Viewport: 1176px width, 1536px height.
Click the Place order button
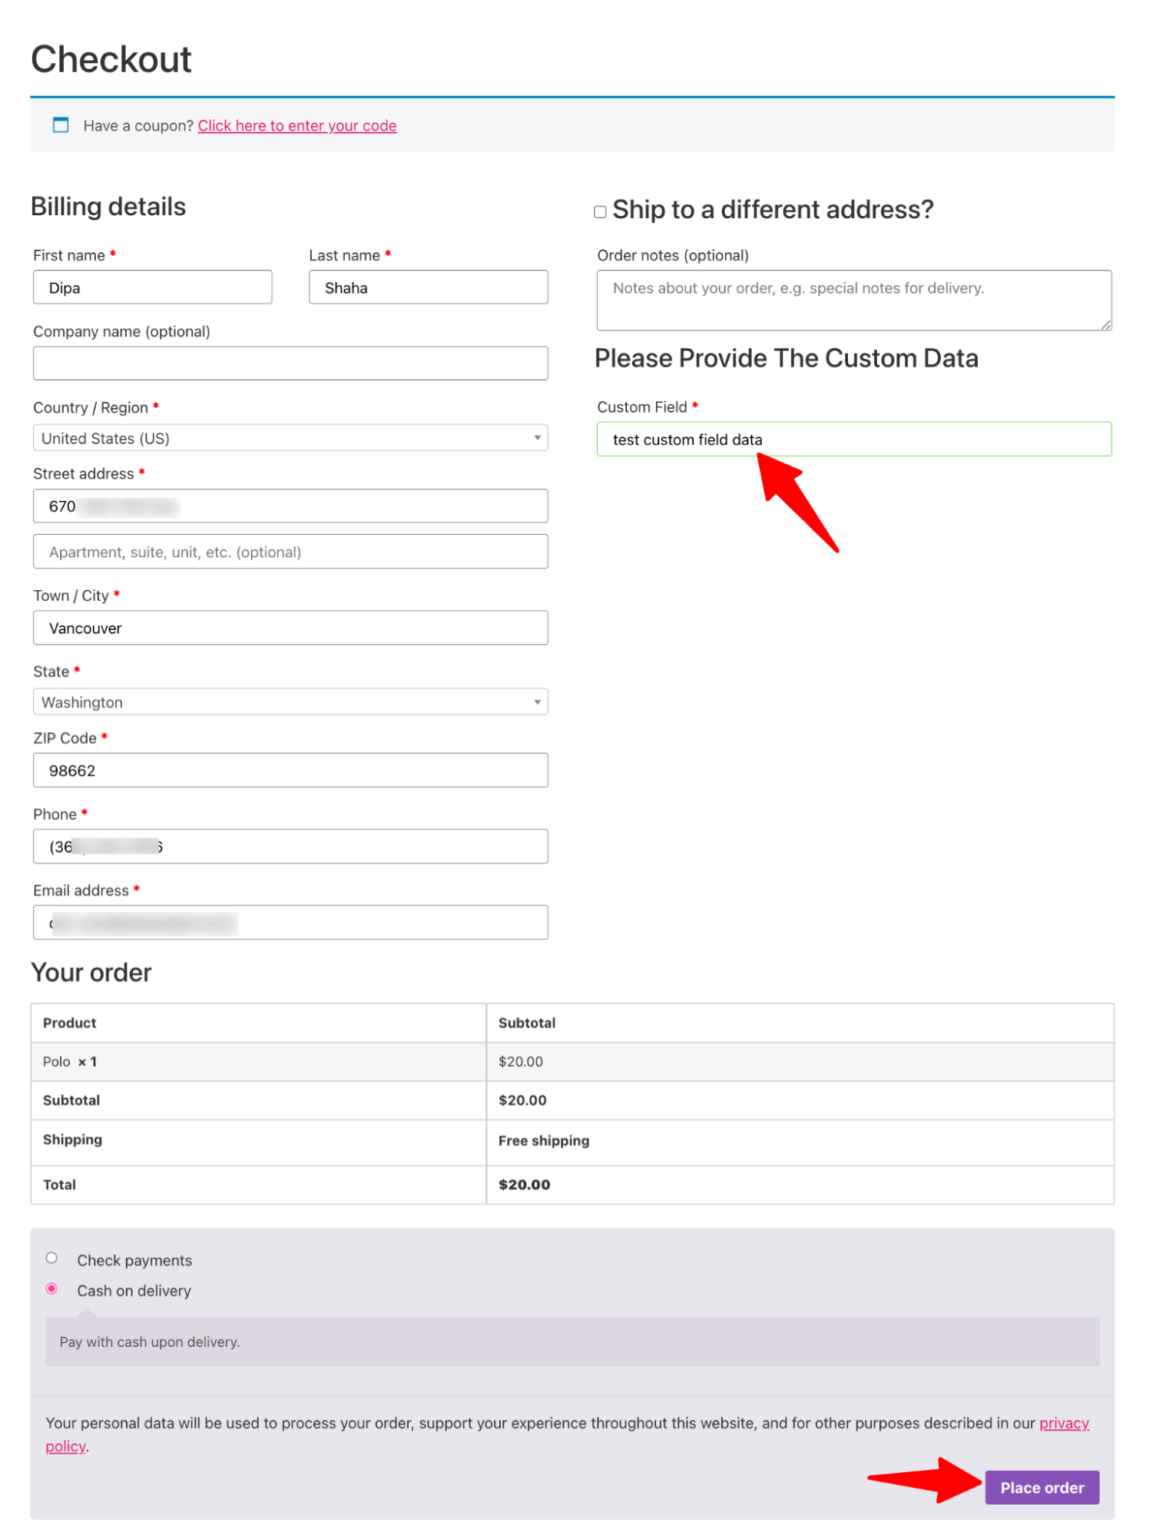[1042, 1487]
